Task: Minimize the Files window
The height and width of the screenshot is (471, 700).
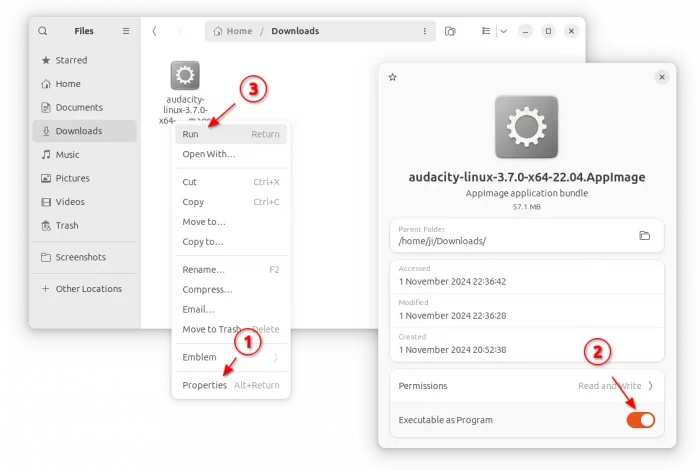Action: click(x=525, y=31)
